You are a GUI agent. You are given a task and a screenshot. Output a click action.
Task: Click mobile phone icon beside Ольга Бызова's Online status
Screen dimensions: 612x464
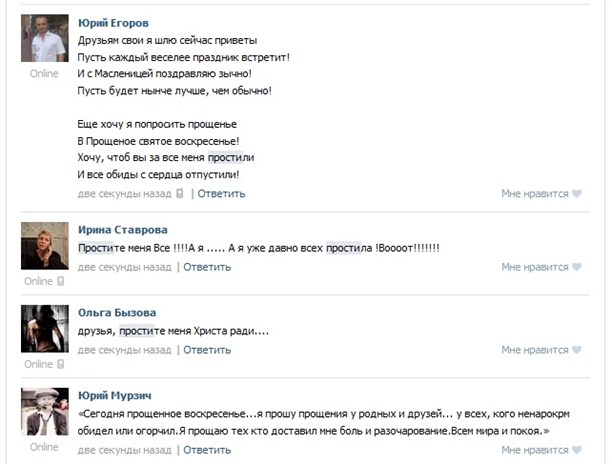[61, 365]
